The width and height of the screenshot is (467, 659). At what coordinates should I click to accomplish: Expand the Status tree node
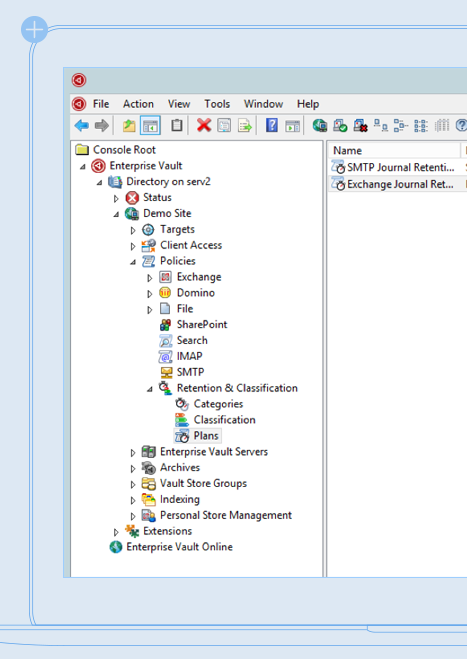(116, 198)
